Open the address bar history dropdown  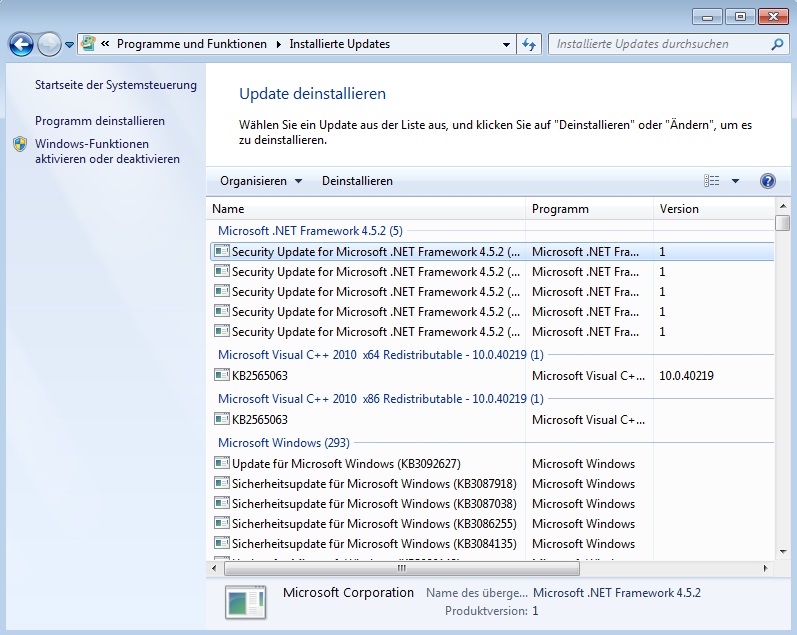tap(506, 44)
